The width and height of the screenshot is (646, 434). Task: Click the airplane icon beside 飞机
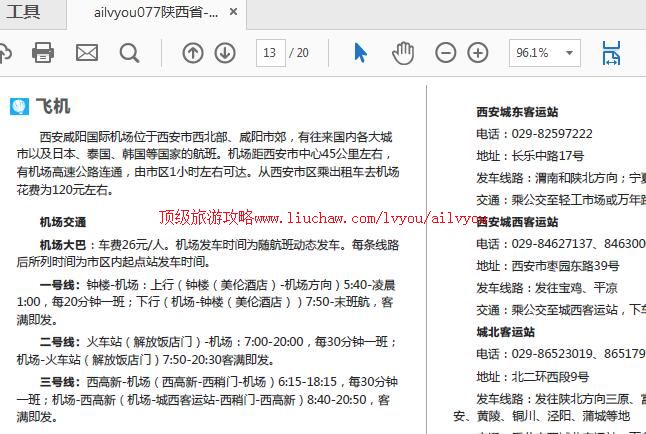coord(19,107)
